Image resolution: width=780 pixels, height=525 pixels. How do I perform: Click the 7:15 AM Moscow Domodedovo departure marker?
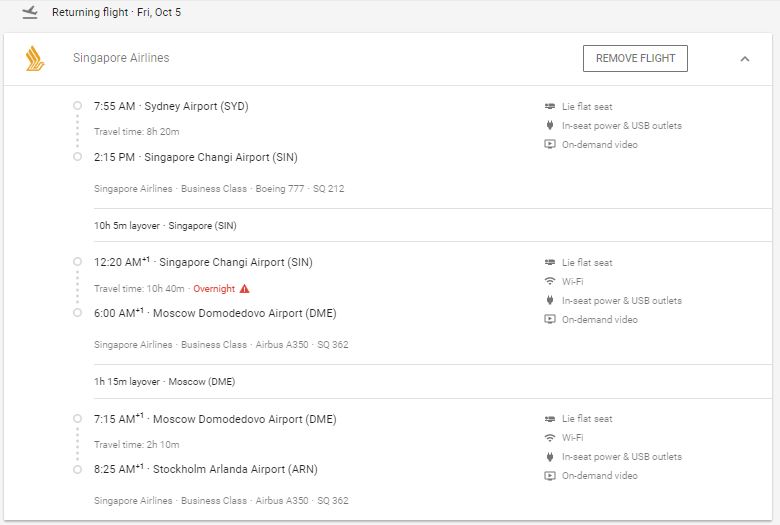[78, 419]
